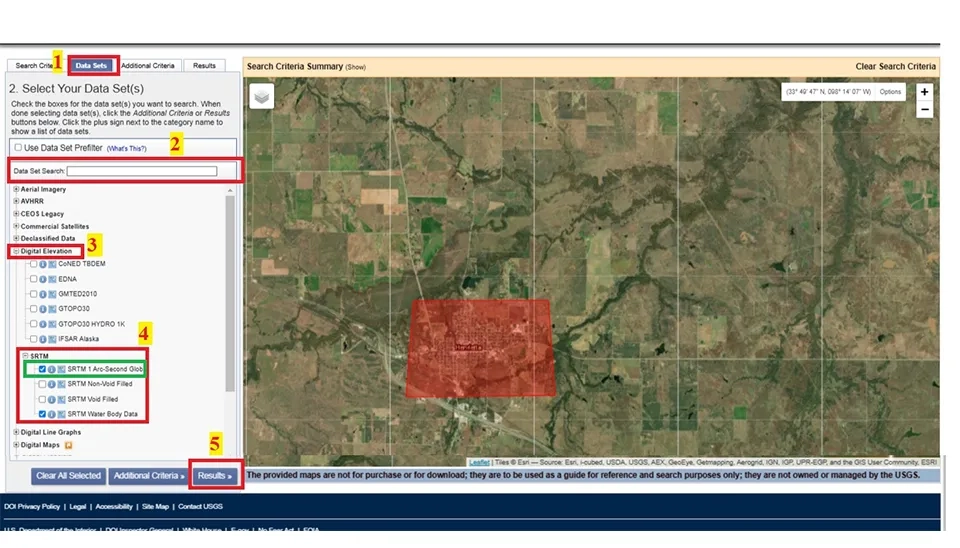Open info icon for CoNED TBDEM
This screenshot has width=960, height=548.
[43, 265]
